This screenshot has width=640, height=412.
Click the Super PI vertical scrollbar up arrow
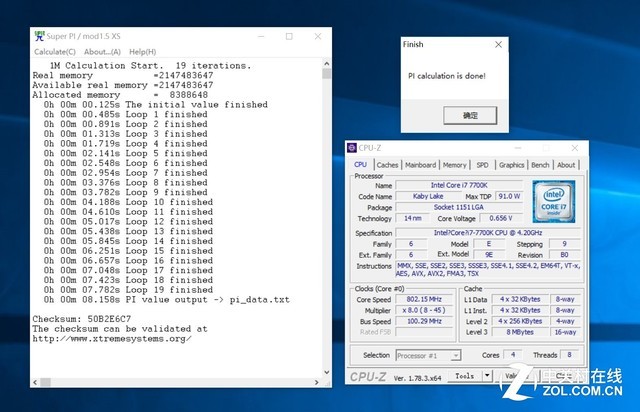click(327, 64)
